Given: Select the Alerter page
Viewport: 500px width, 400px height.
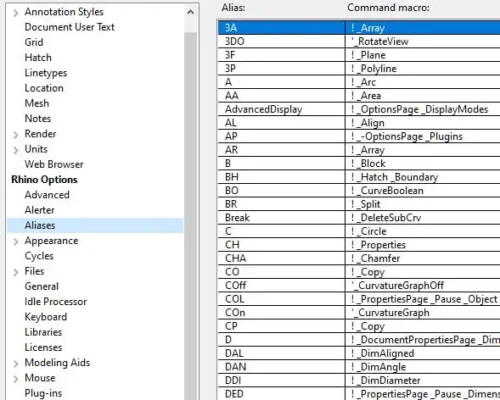Looking at the screenshot, I should coord(39,210).
